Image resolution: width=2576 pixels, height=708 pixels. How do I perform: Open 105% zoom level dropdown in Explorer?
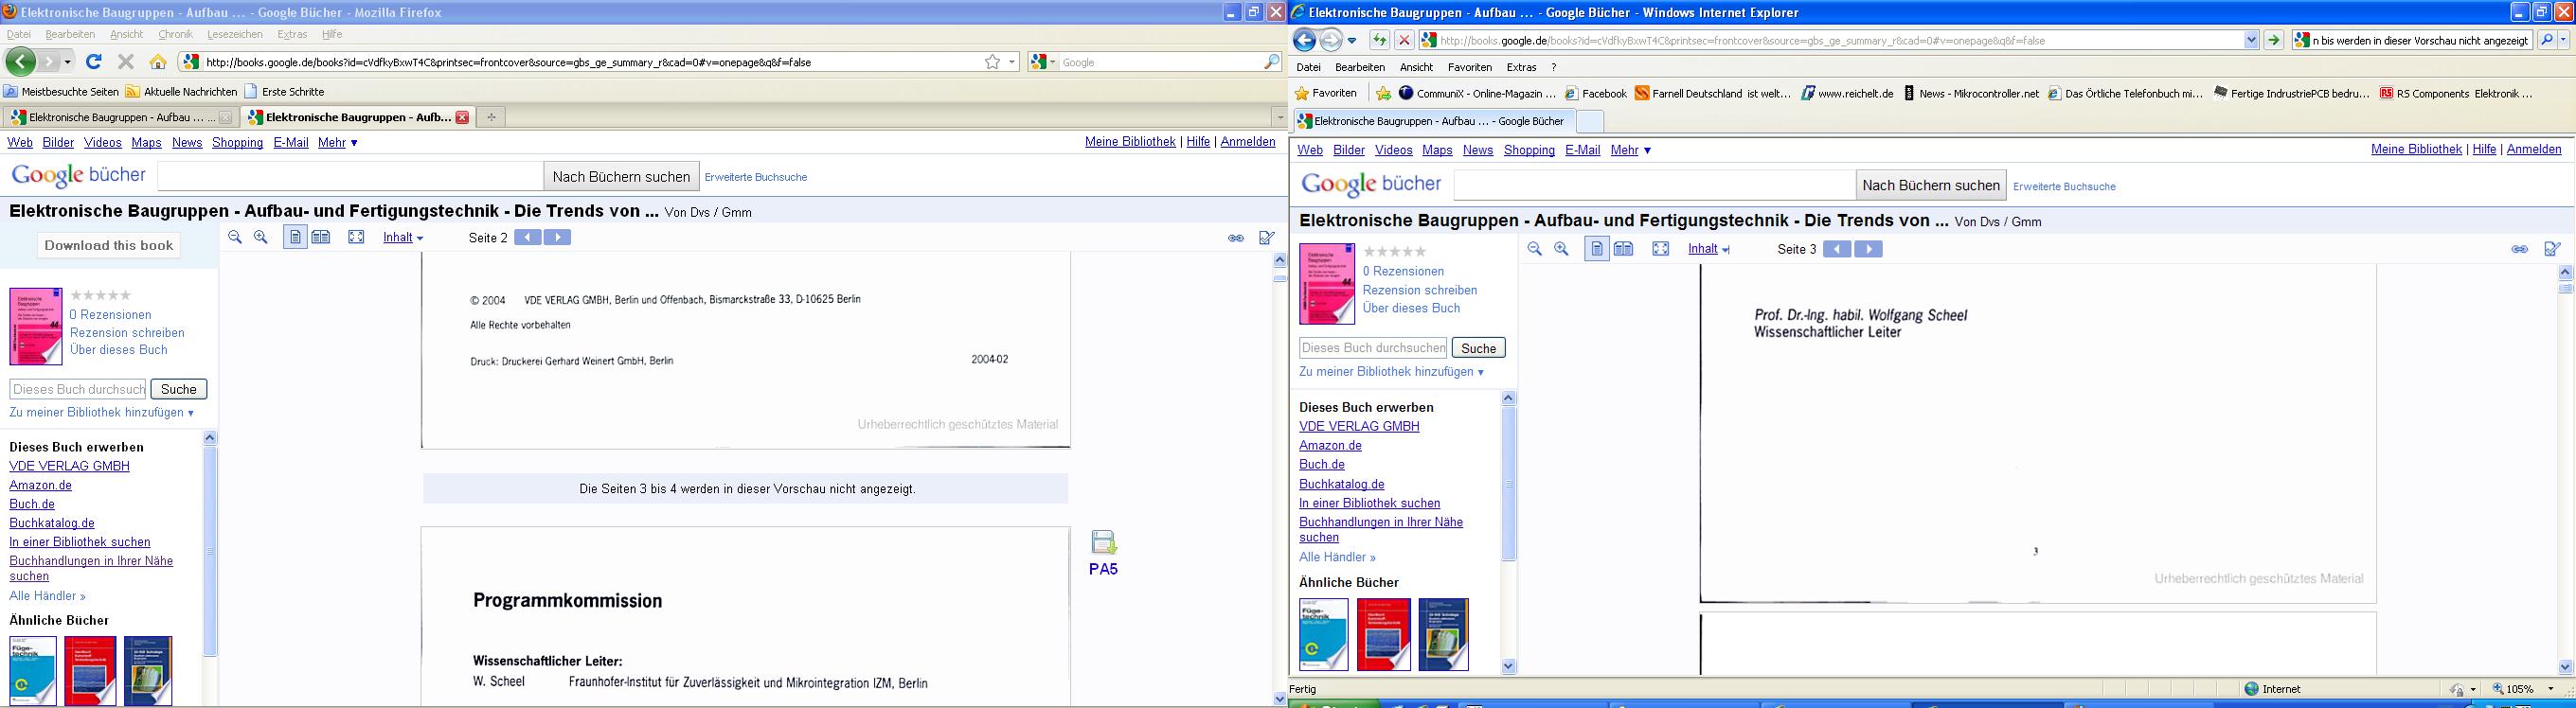click(x=2550, y=689)
